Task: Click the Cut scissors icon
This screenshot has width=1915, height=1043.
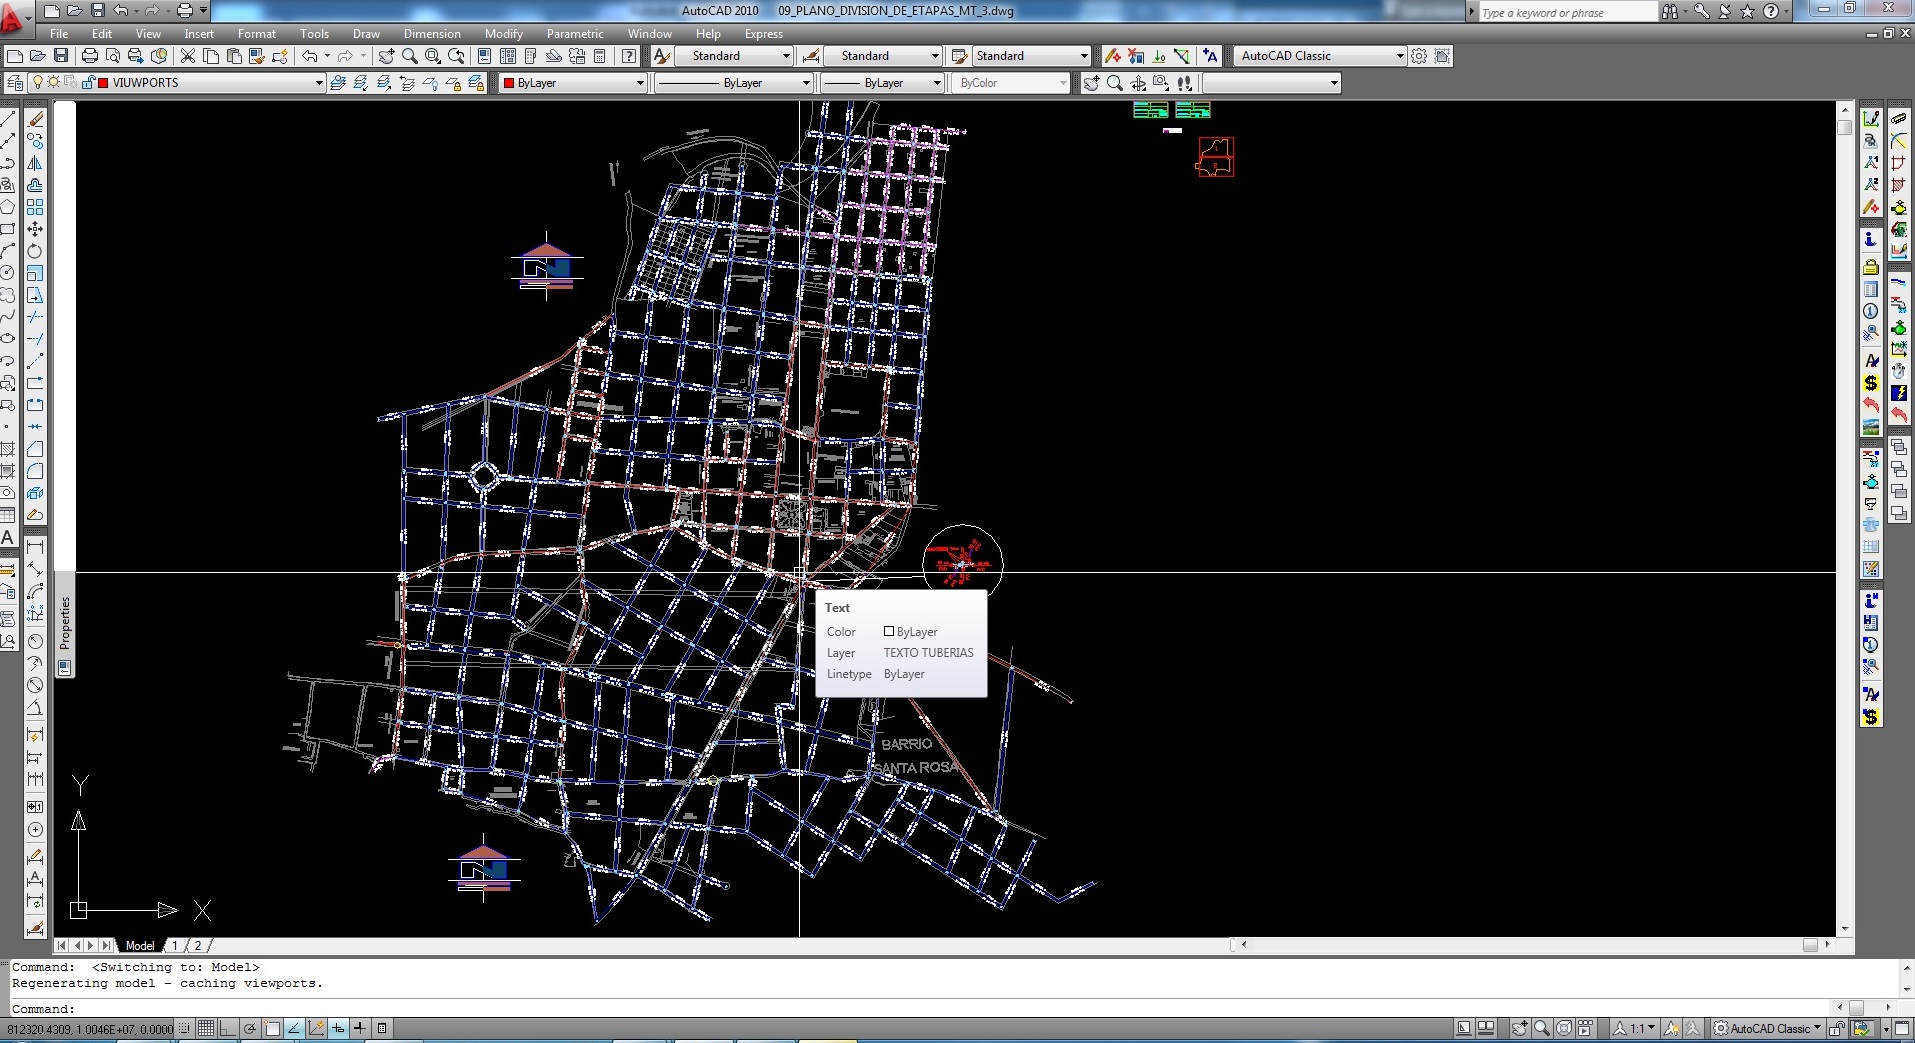Action: tap(188, 56)
